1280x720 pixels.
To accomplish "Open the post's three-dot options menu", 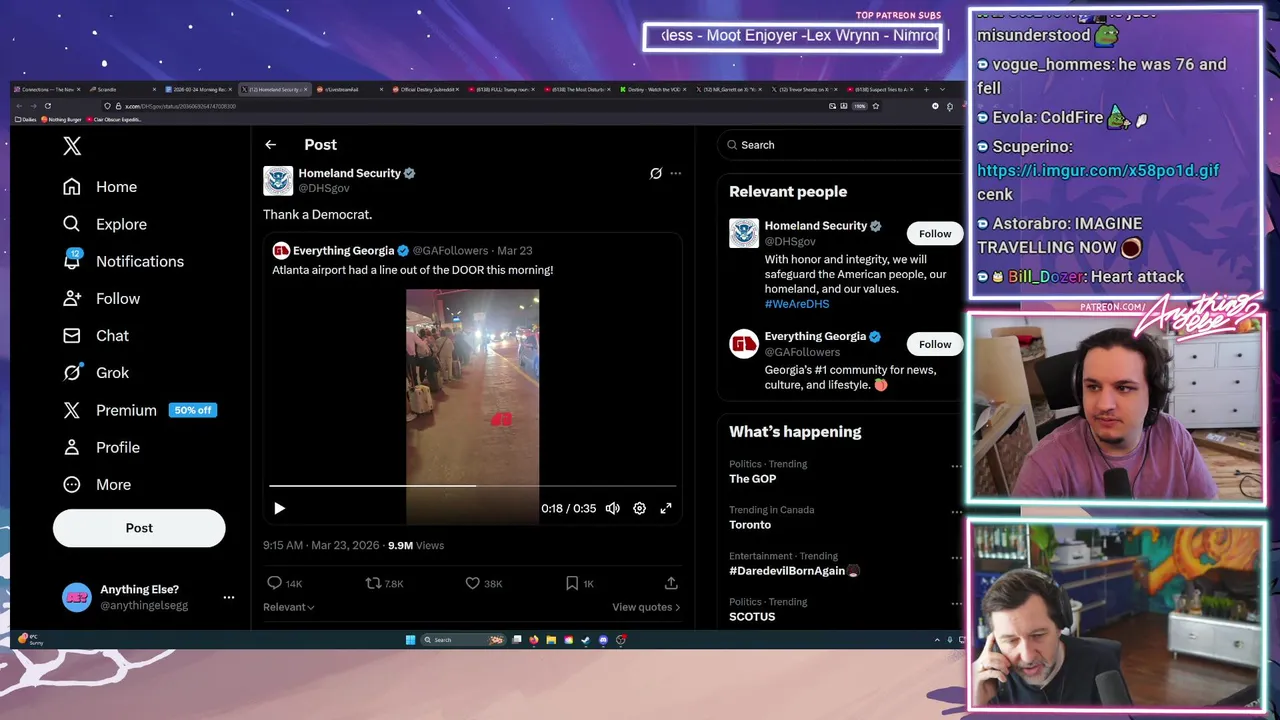I will click(676, 173).
